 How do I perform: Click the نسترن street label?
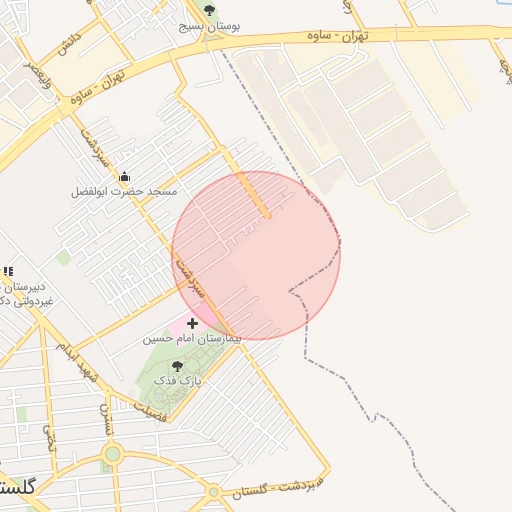click(x=105, y=420)
